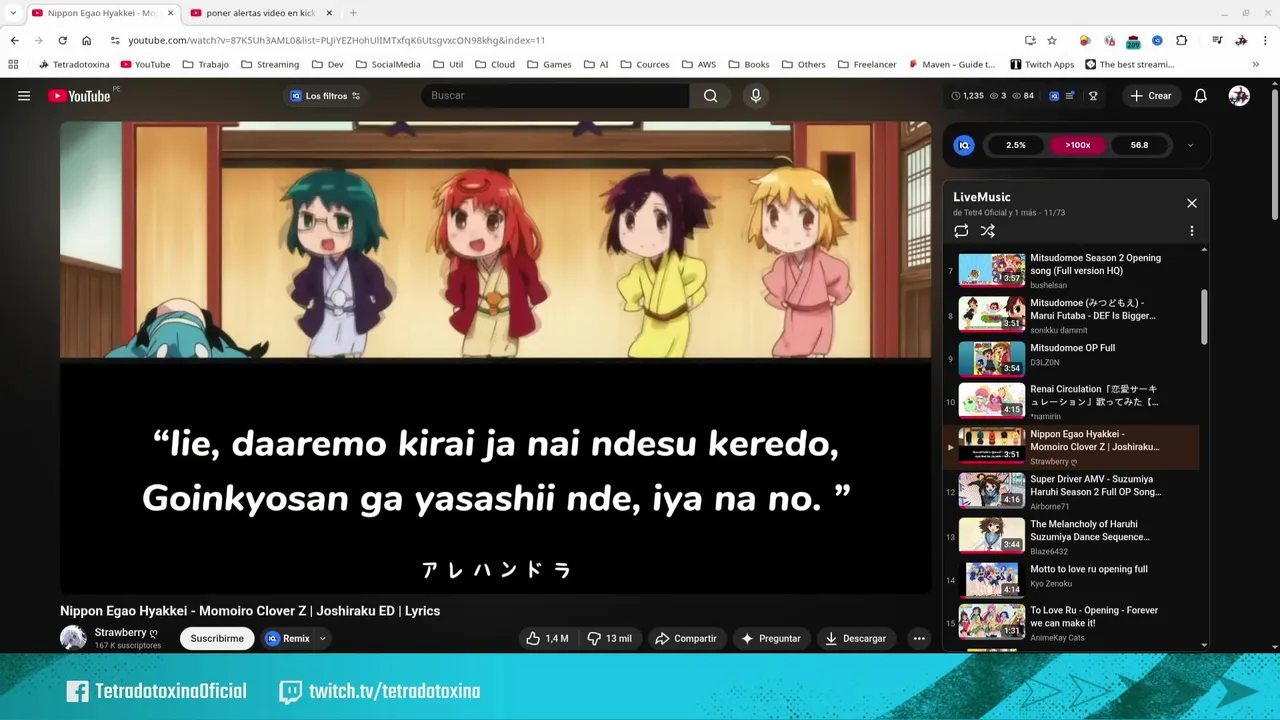The image size is (1280, 720).
Task: Open The best streaming bookmark
Action: (1129, 64)
